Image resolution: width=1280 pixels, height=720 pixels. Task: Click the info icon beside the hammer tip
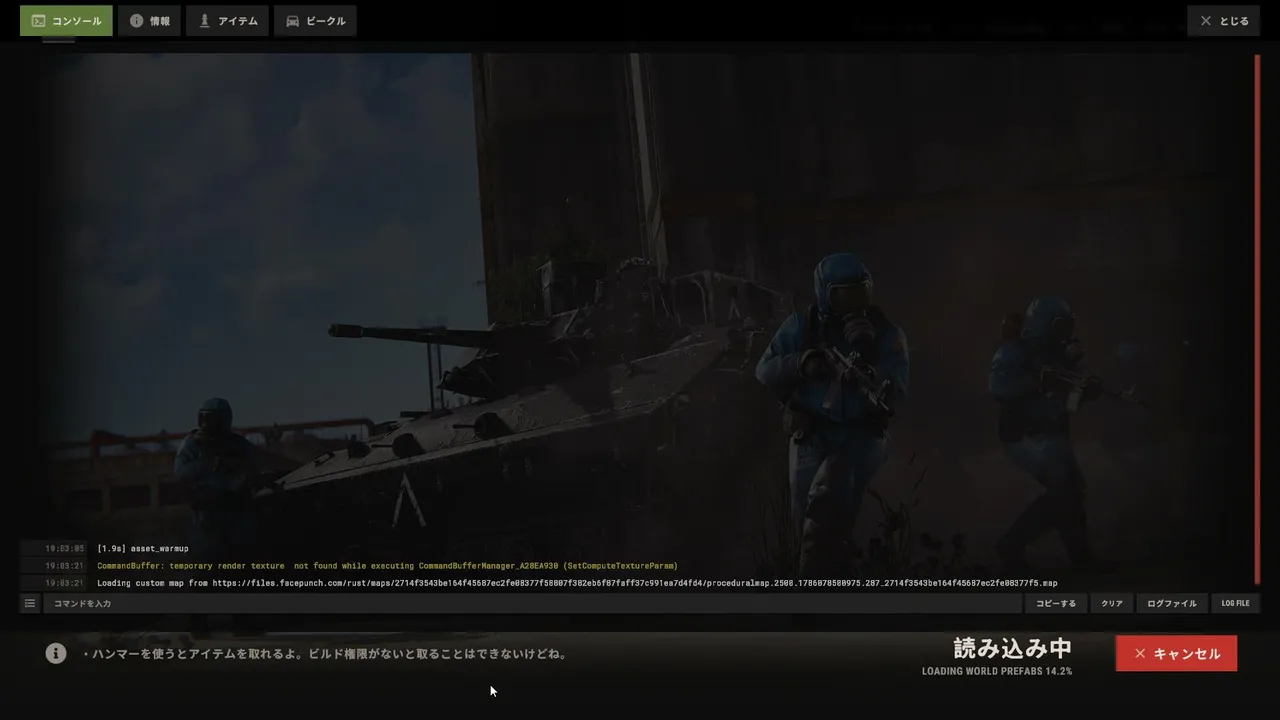click(x=56, y=653)
